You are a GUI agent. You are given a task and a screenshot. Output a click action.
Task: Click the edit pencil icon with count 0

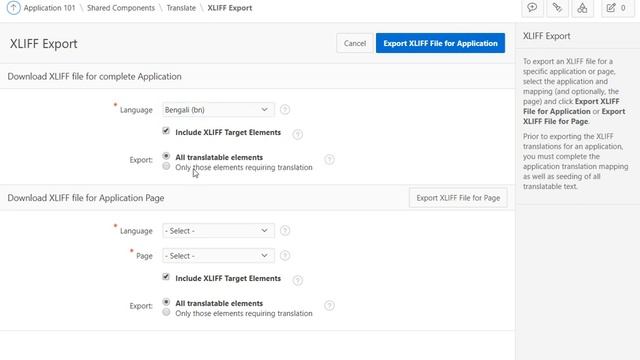(618, 8)
